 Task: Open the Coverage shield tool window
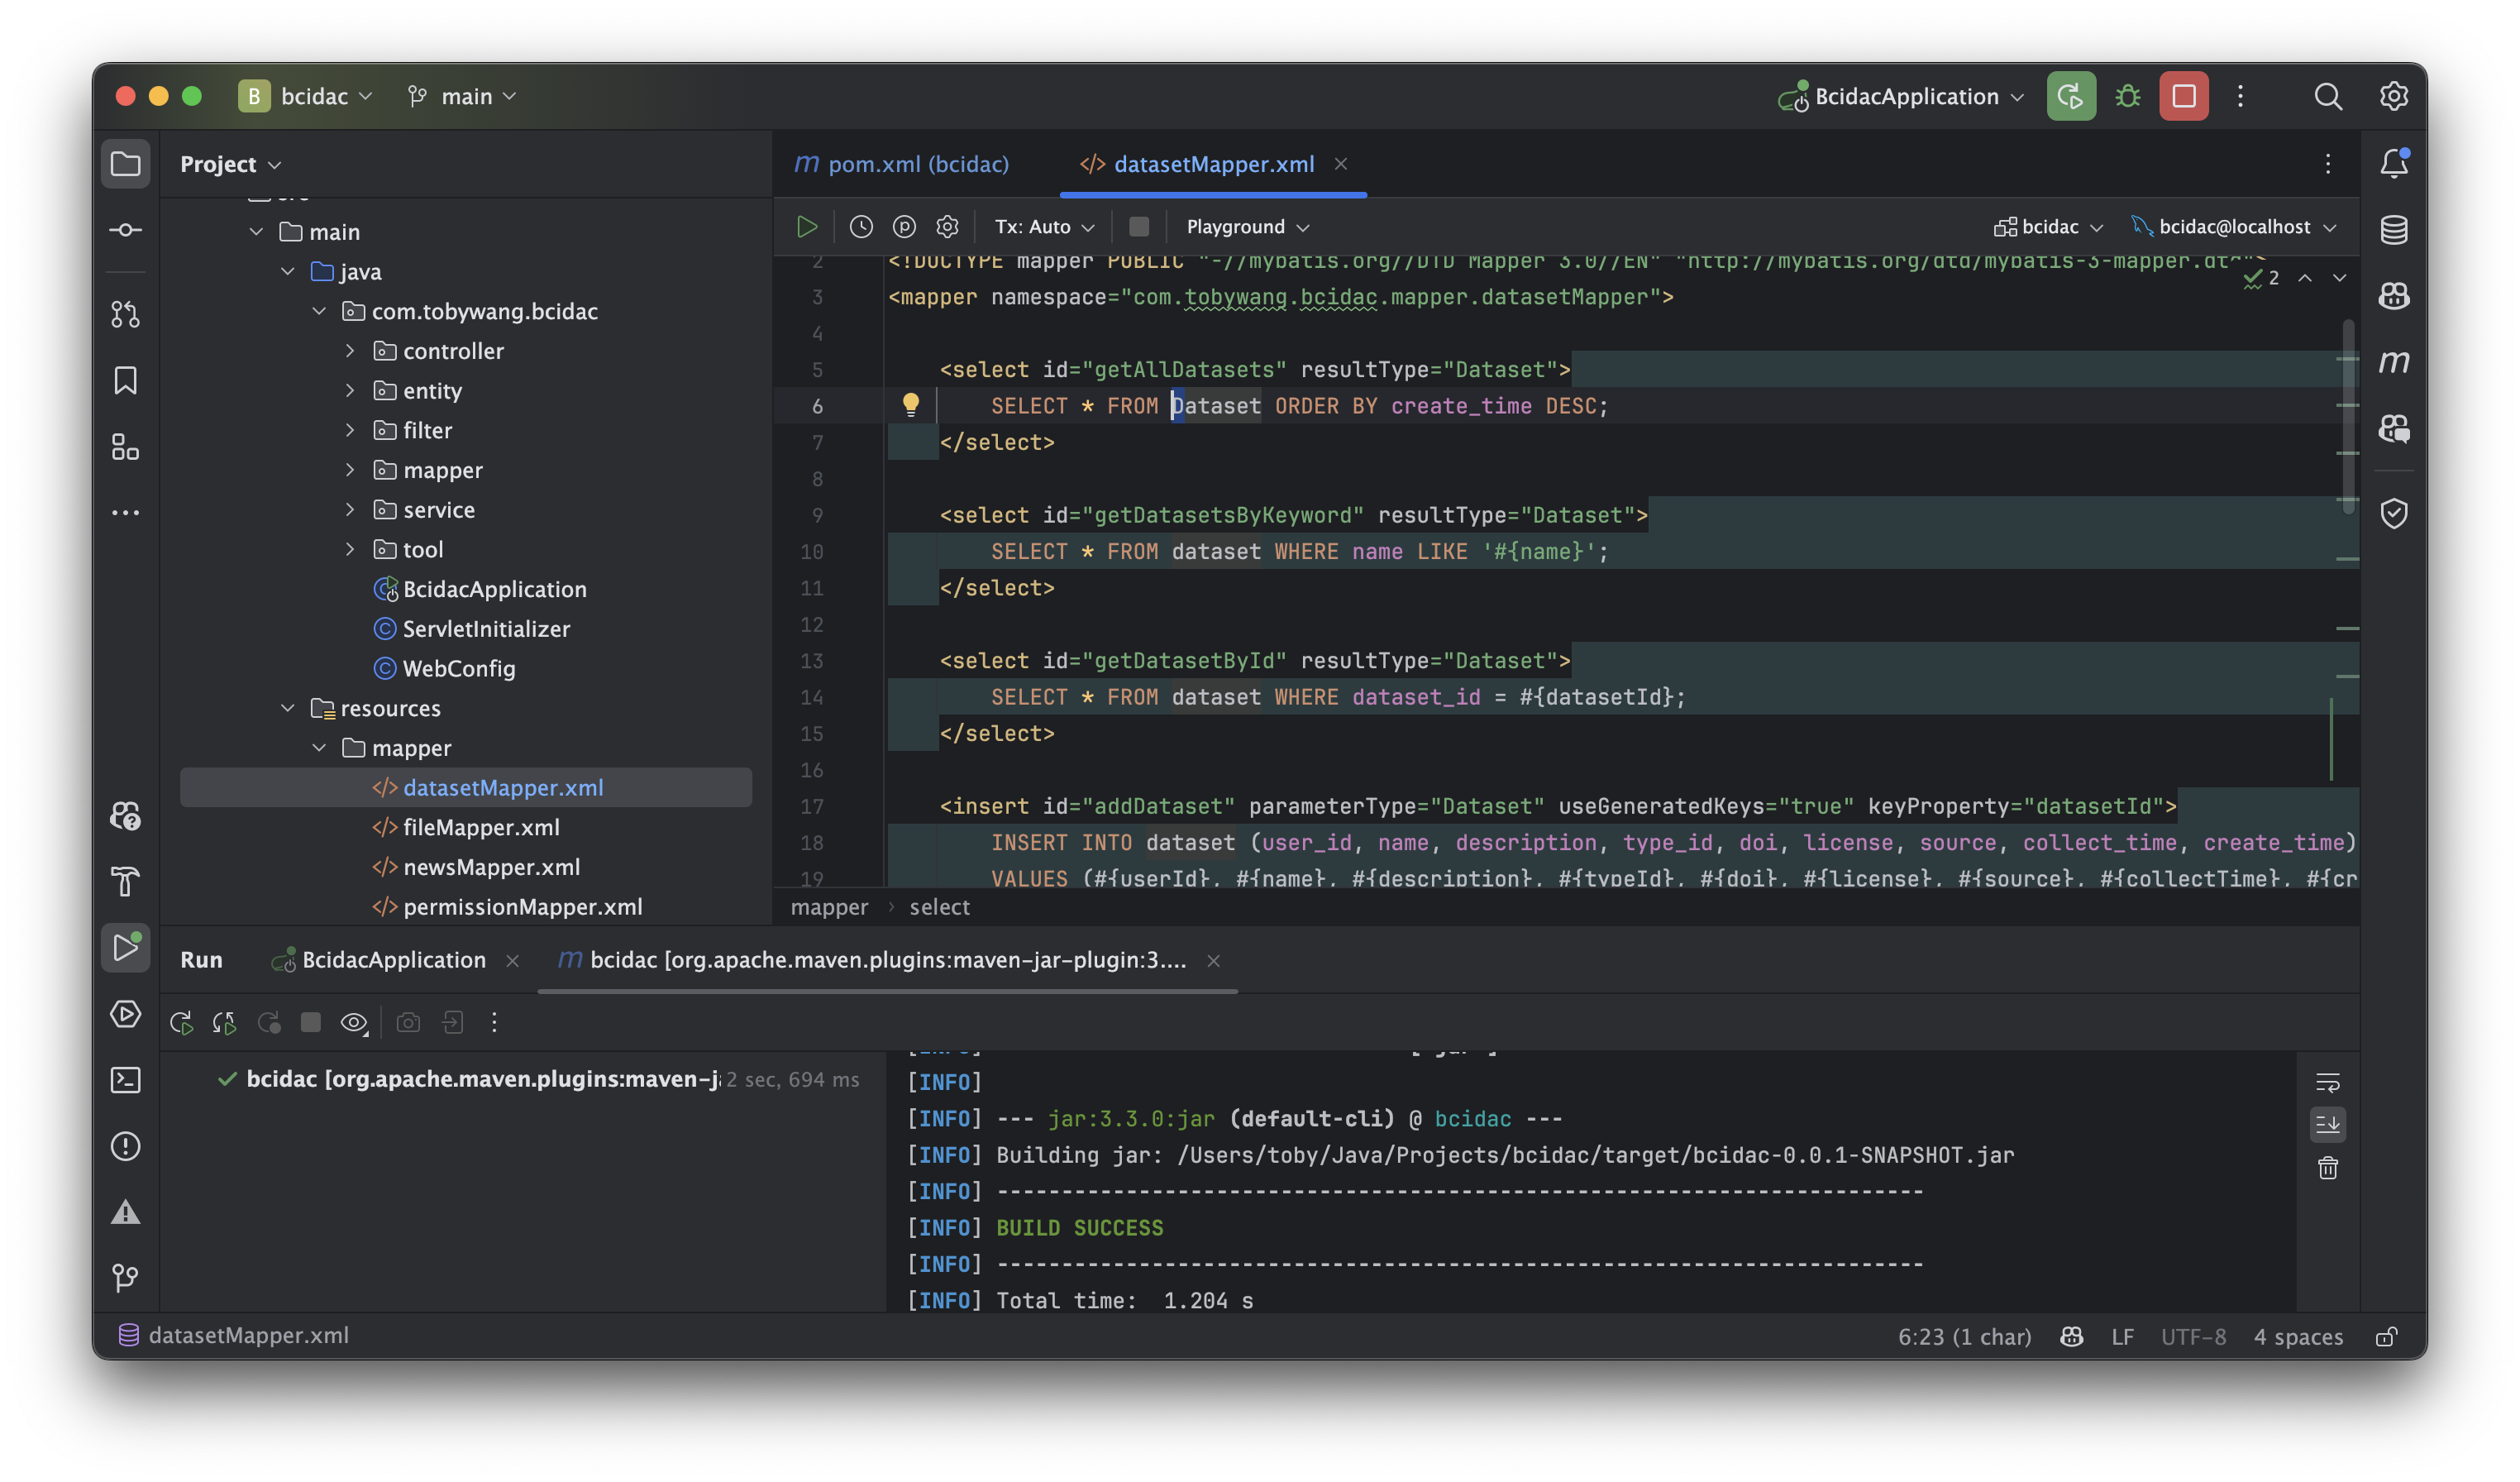[x=2394, y=514]
